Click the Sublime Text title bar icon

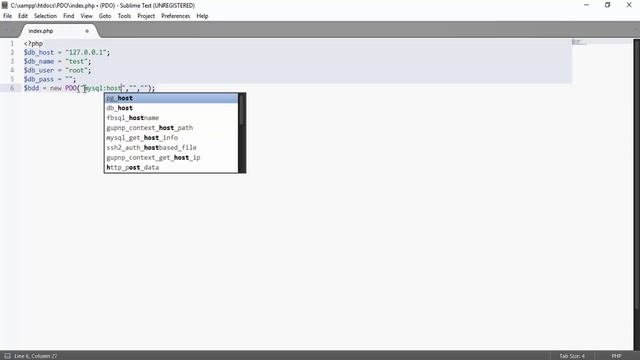click(x=5, y=5)
